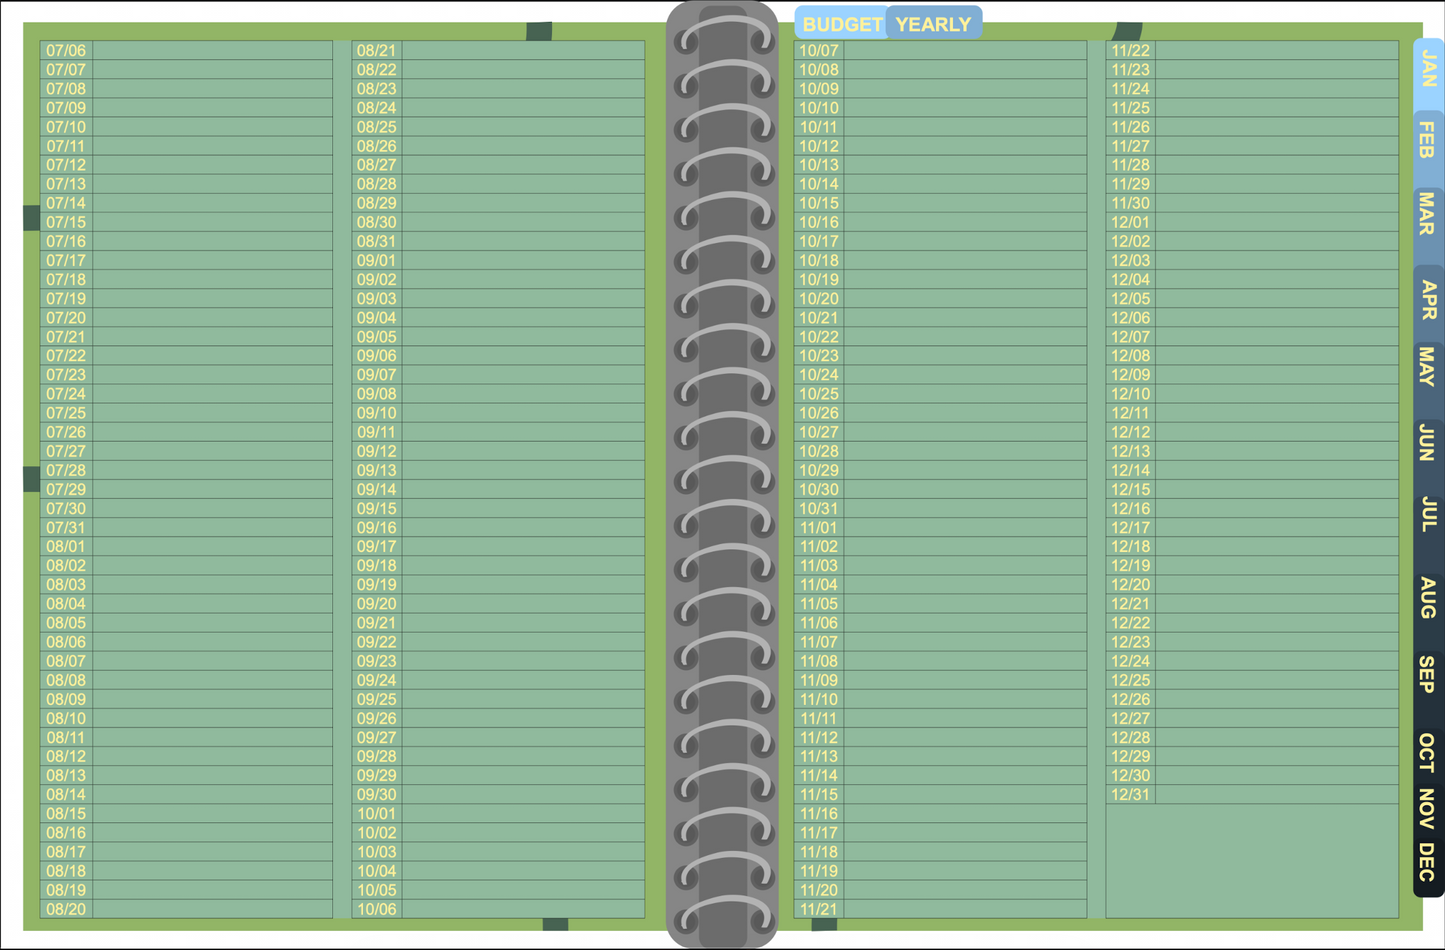1445x950 pixels.
Task: Go to the JAN month tab
Action: [x=1428, y=74]
